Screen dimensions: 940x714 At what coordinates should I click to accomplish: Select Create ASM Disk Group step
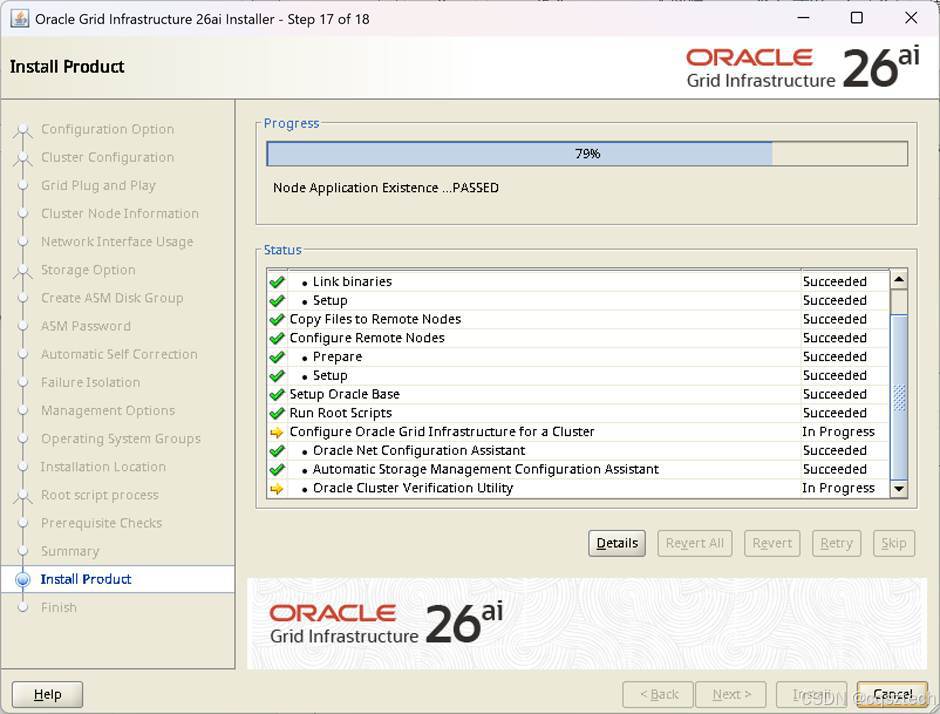pyautogui.click(x=112, y=298)
